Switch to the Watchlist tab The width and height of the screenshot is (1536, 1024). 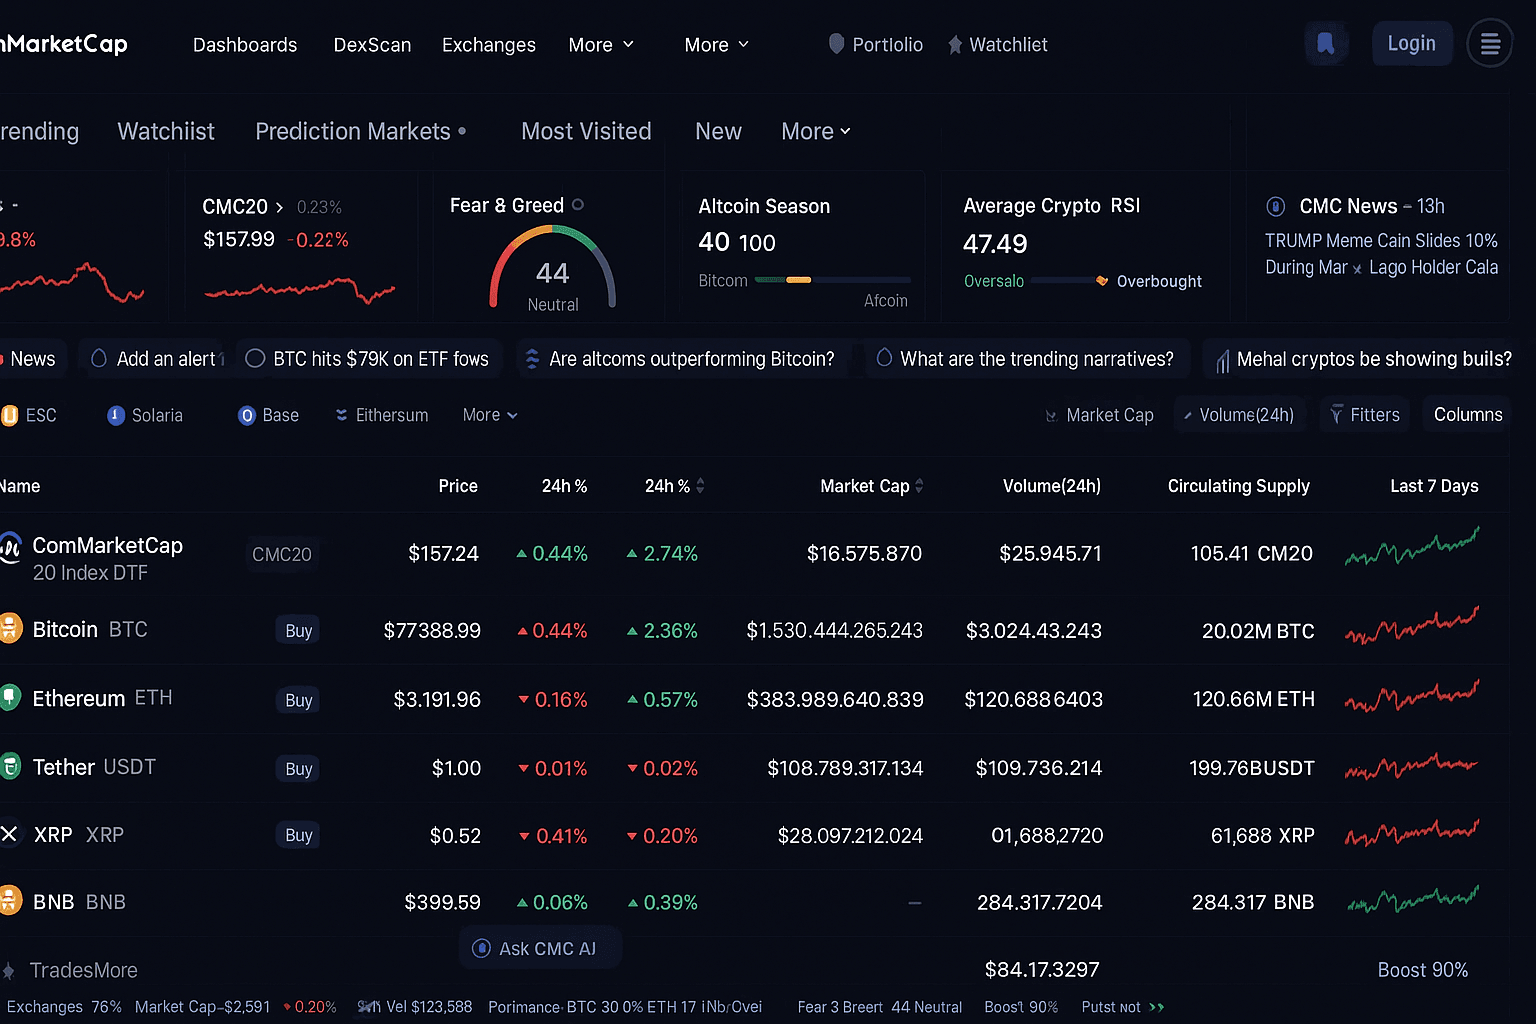point(166,131)
